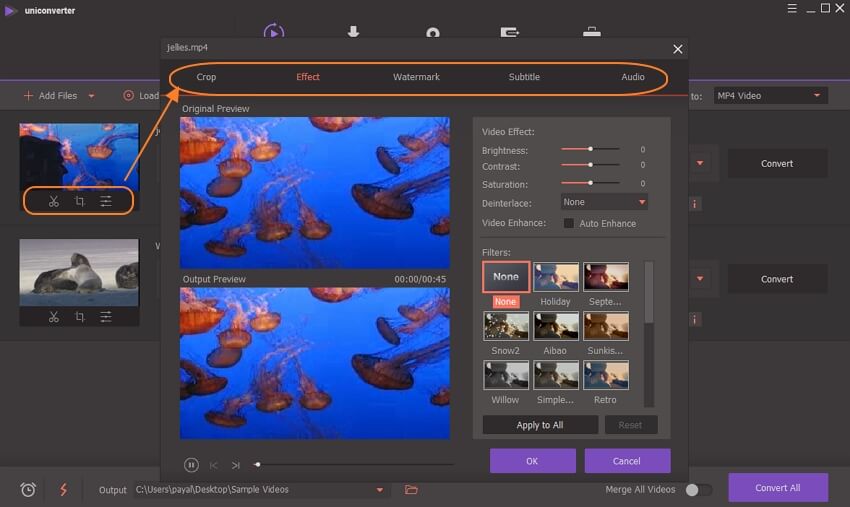Enable the Auto Enhance checkbox

569,223
